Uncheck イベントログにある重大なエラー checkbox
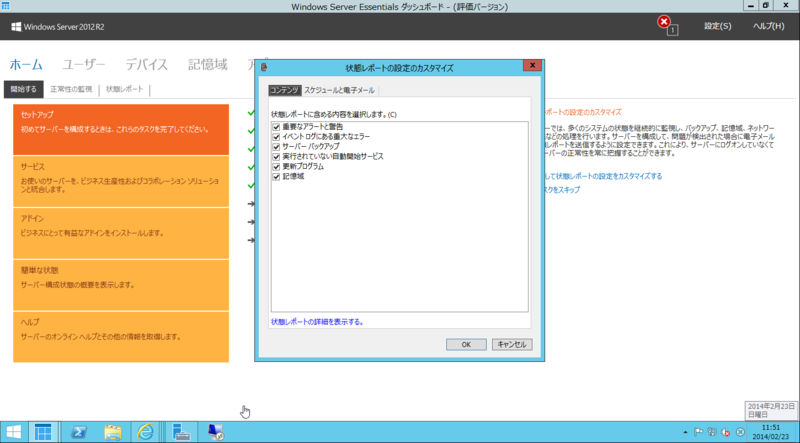This screenshot has width=800, height=443. pos(276,137)
